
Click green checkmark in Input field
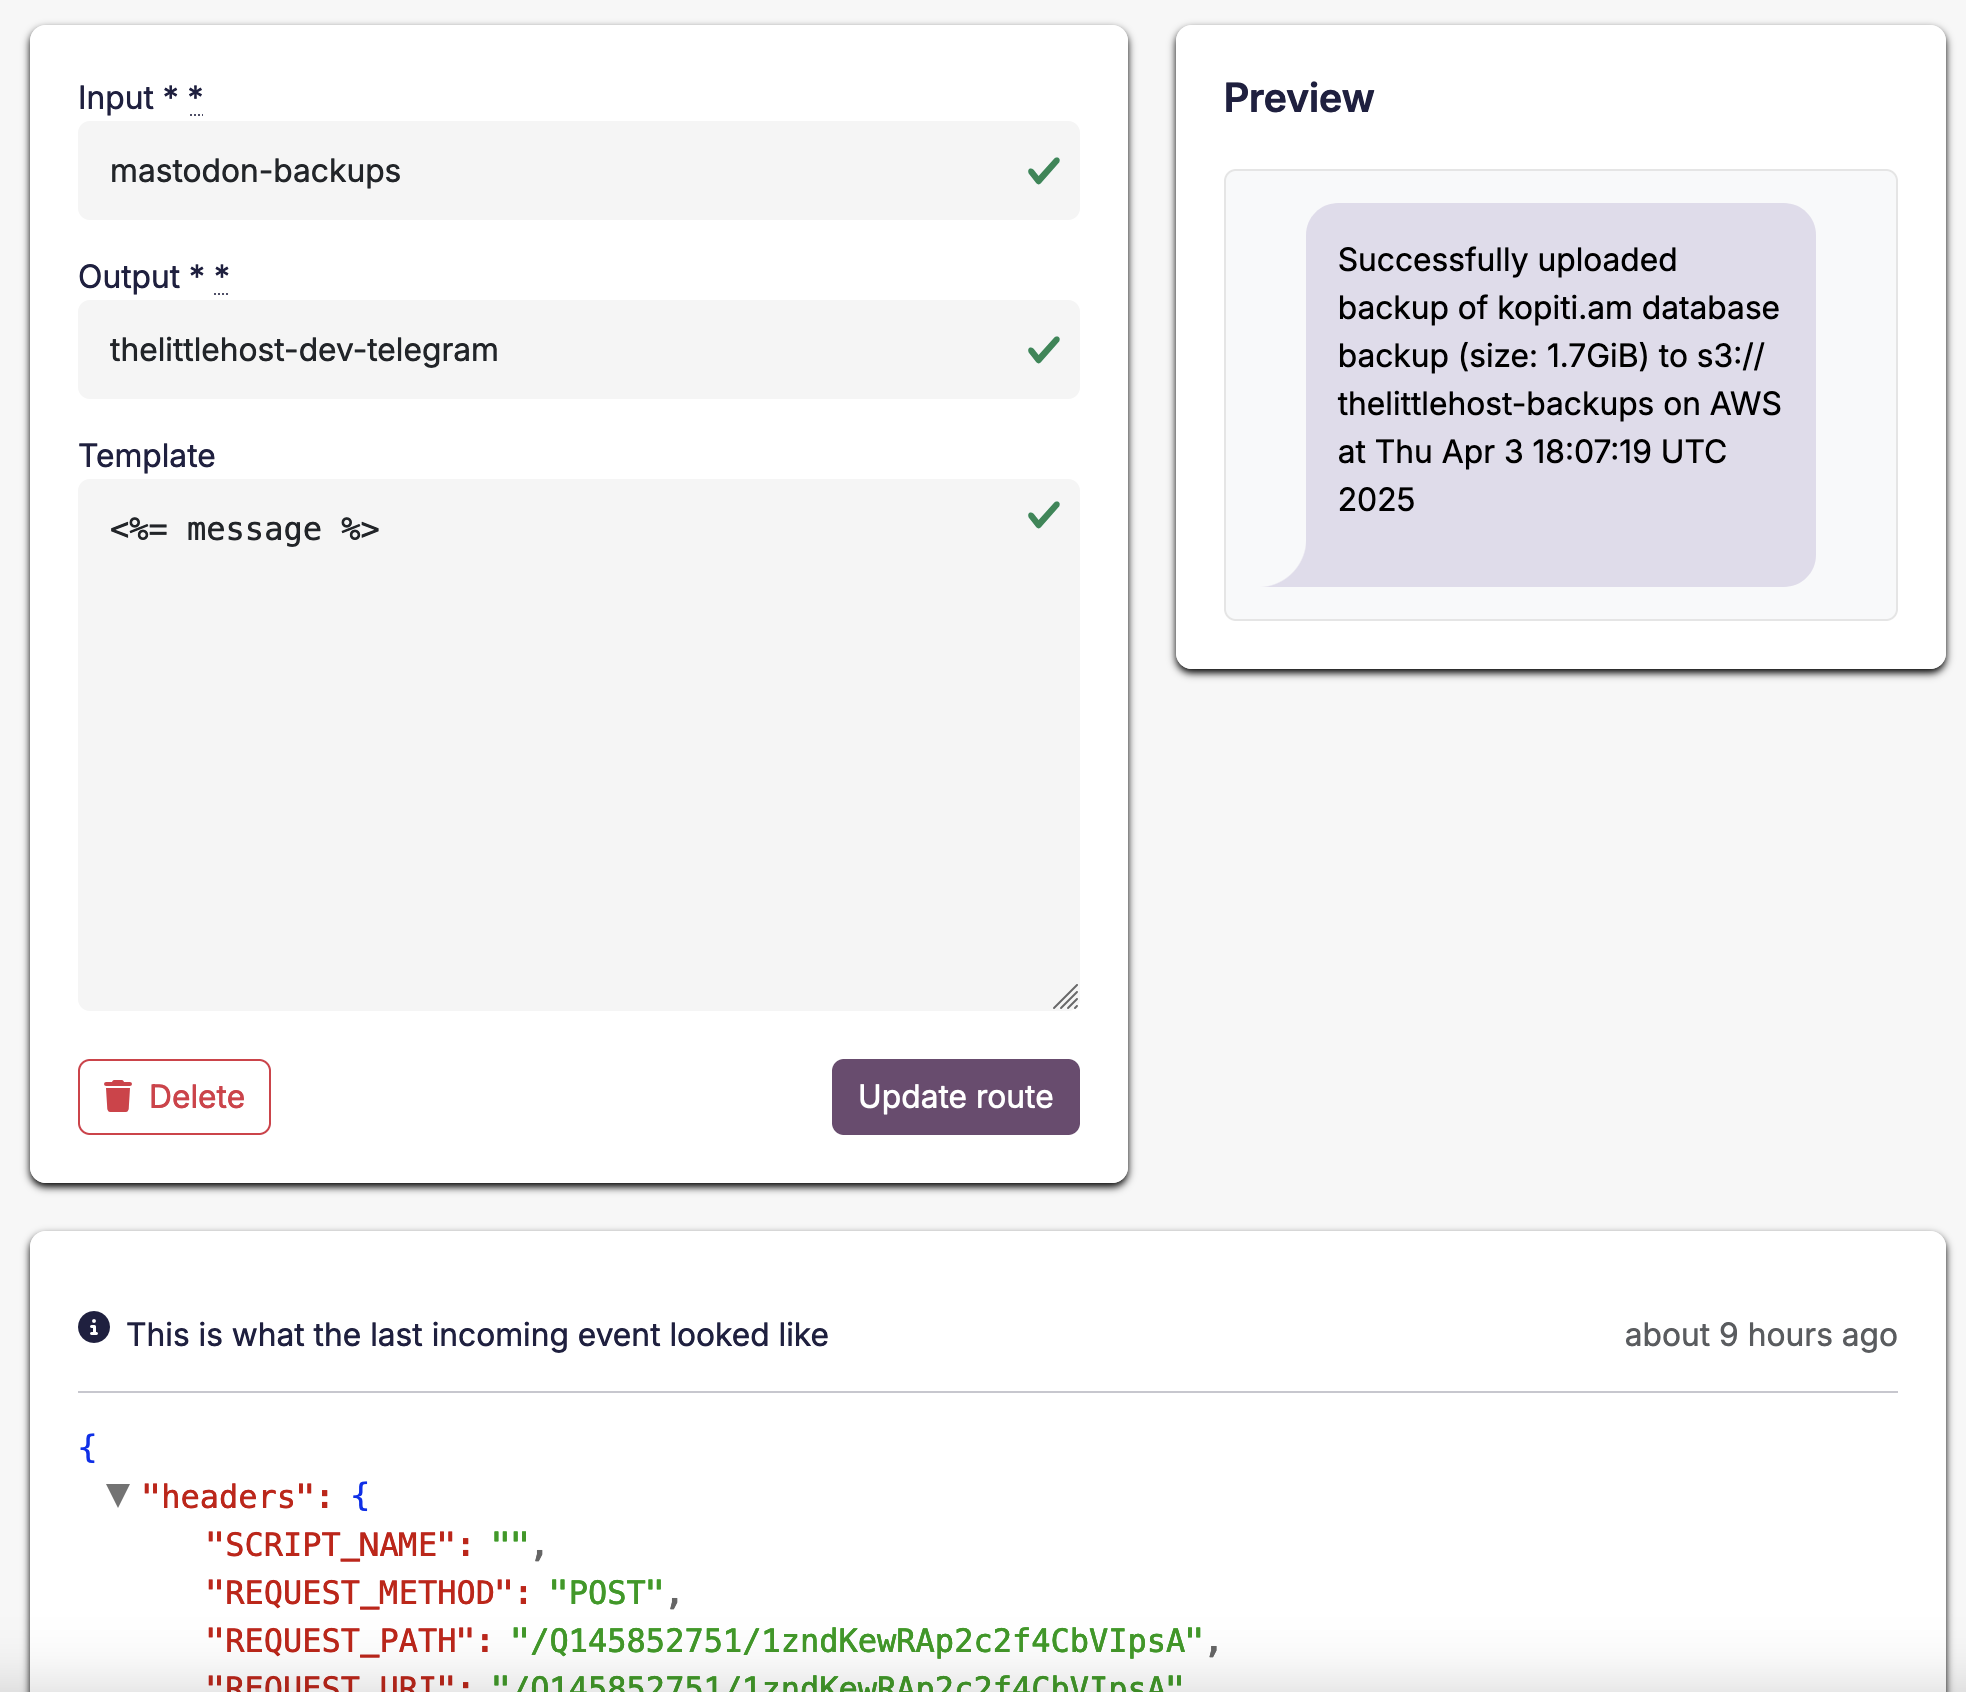tap(1043, 171)
